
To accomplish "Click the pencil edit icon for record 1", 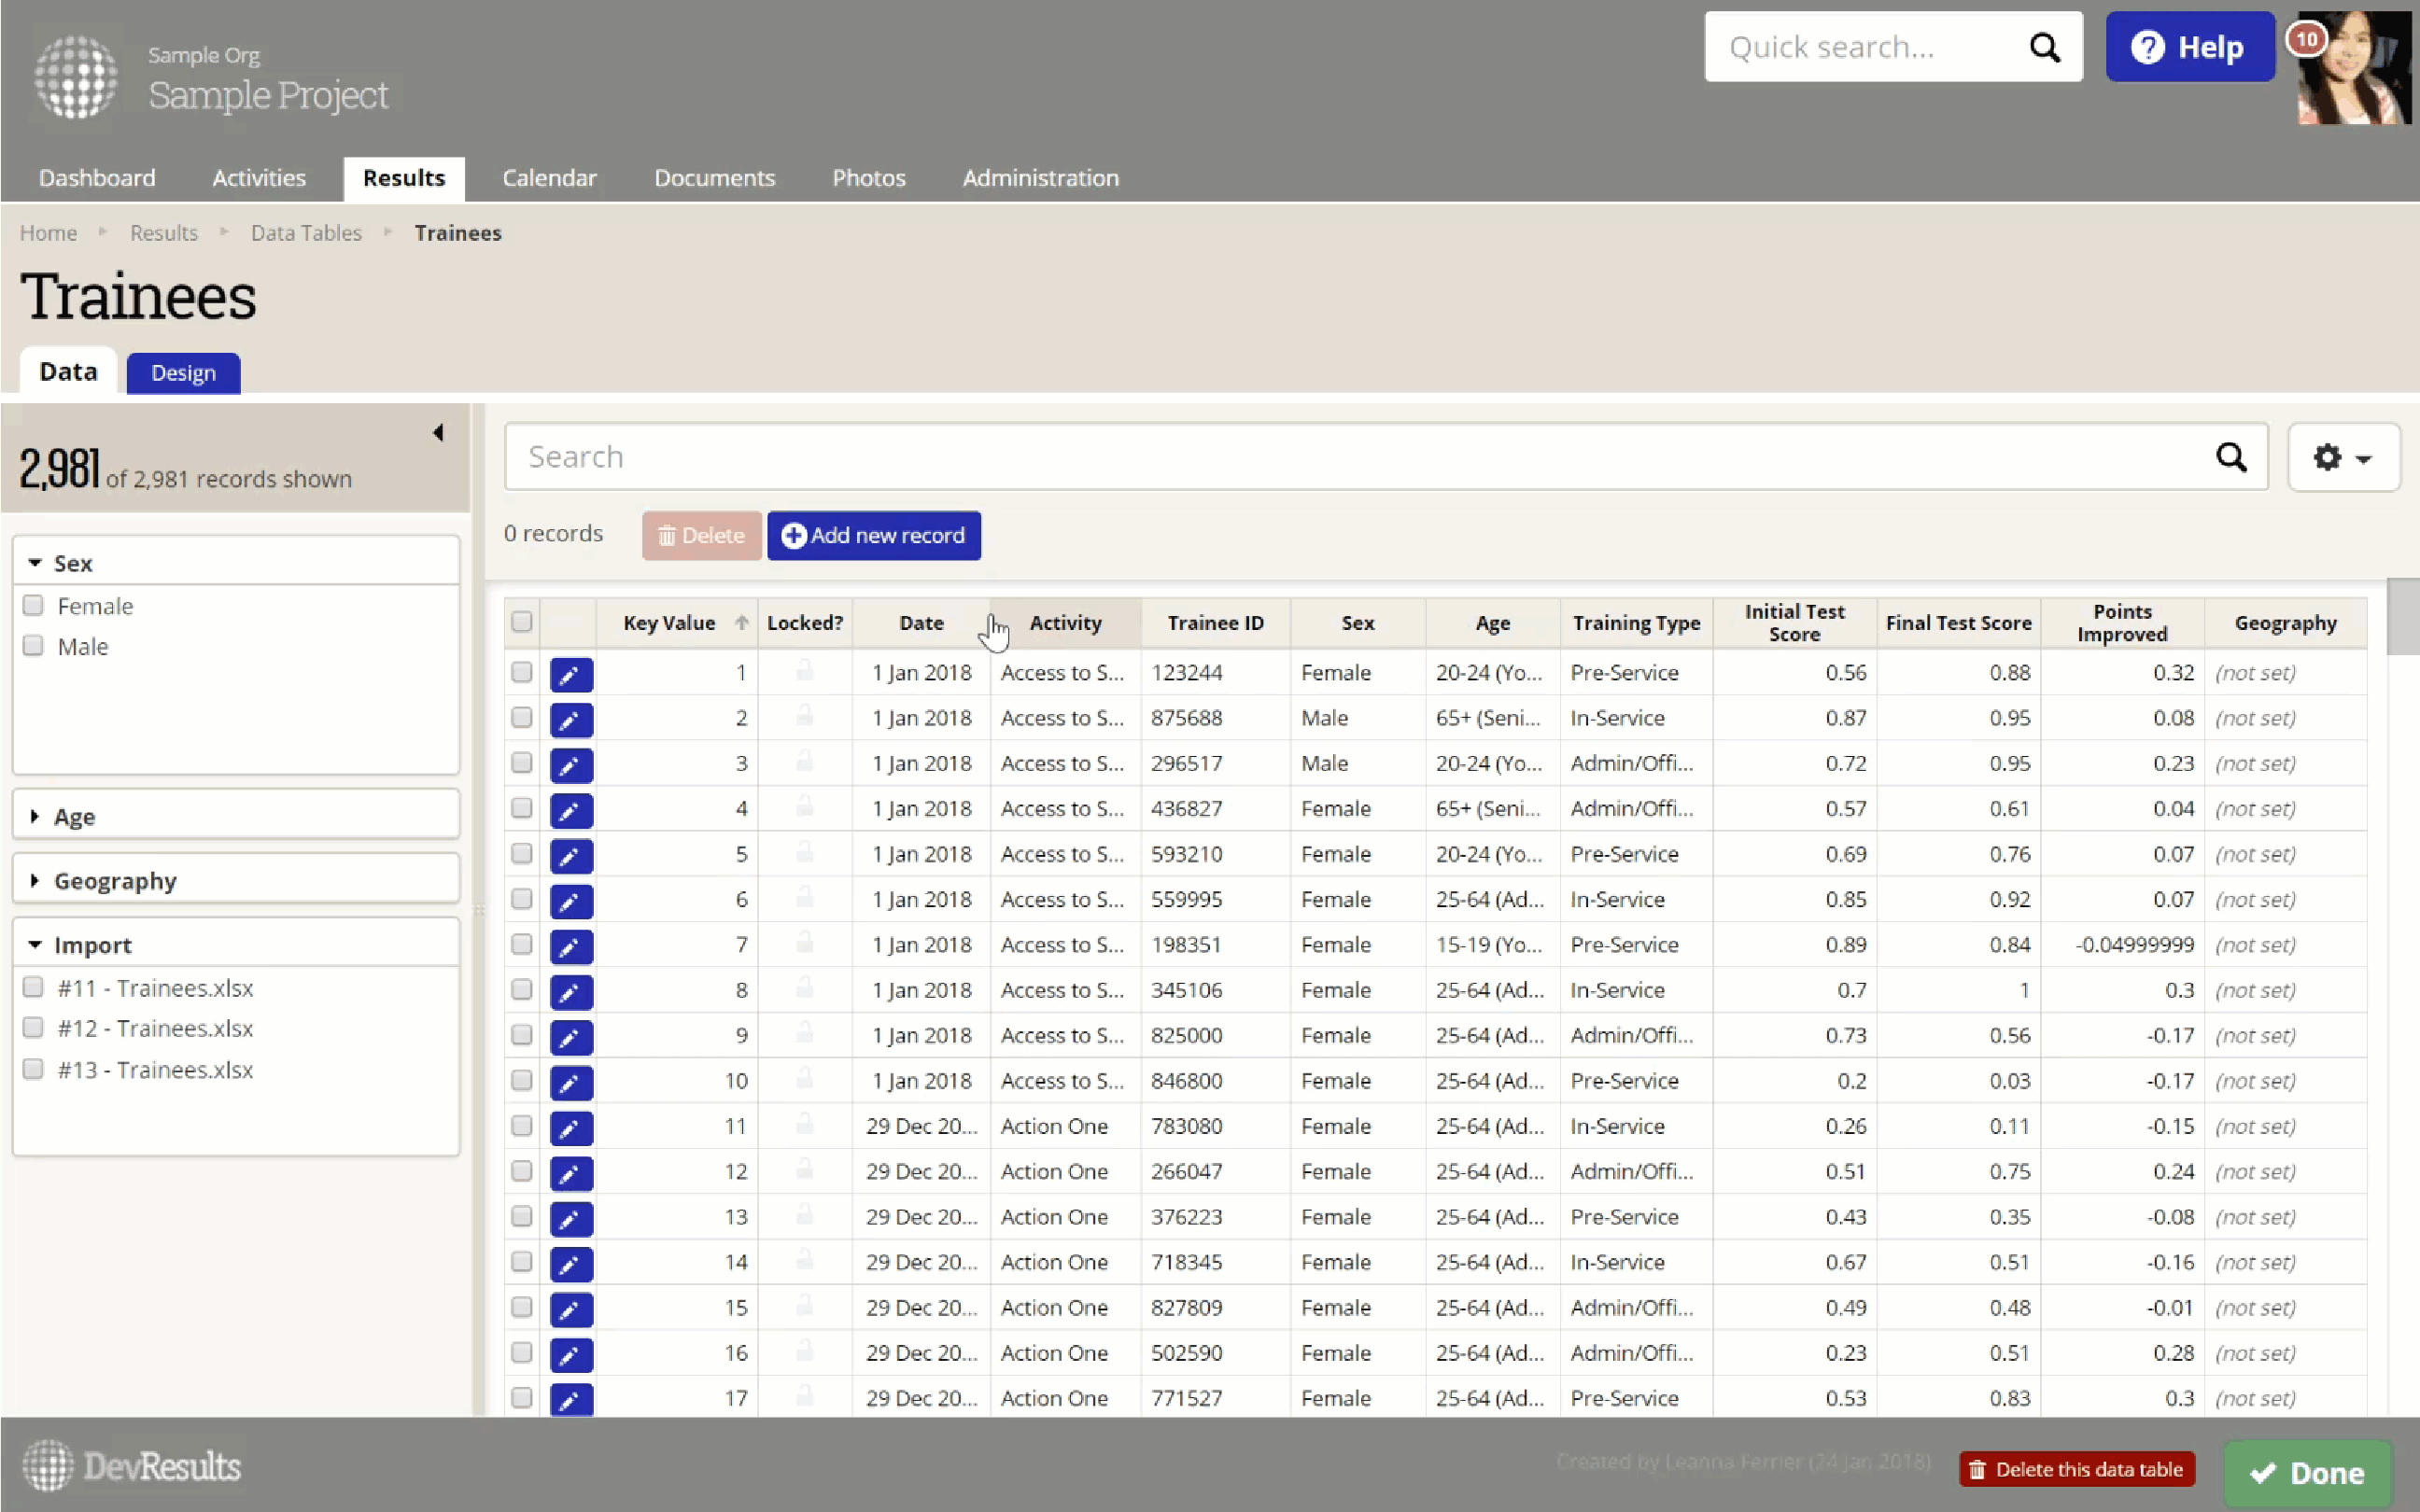I will tap(571, 674).
